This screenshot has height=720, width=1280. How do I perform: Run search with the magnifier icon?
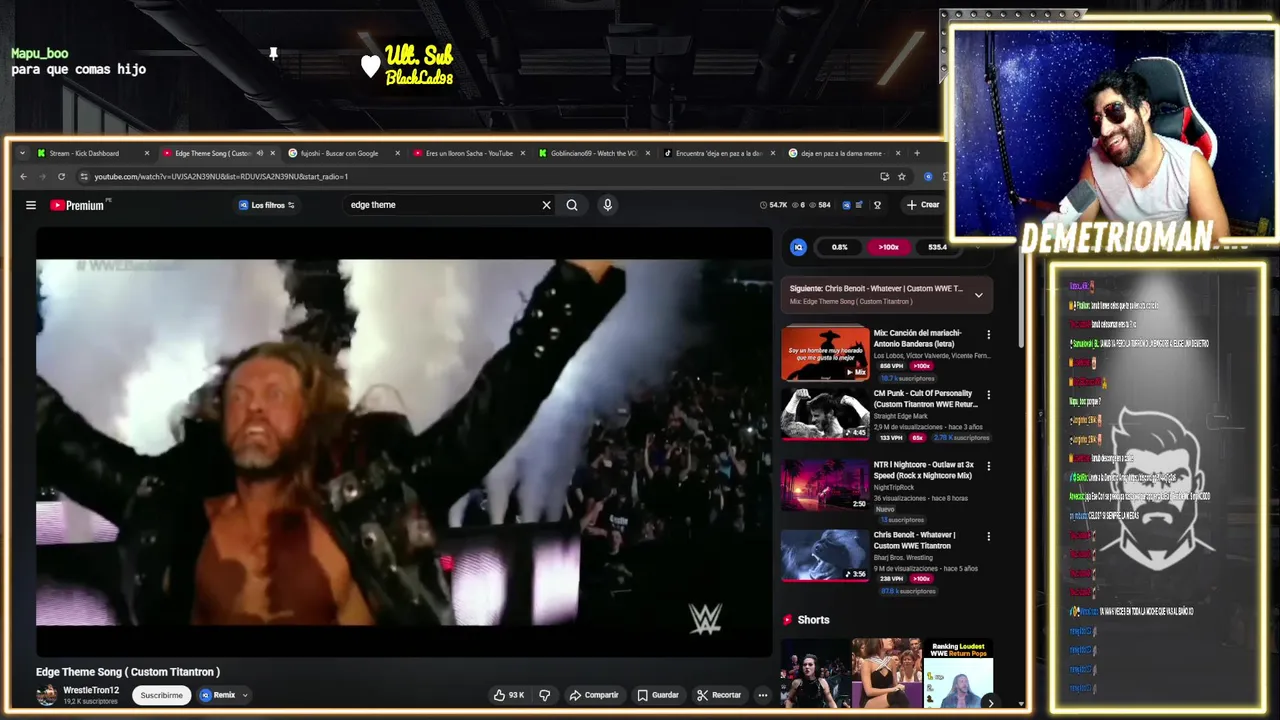pyautogui.click(x=572, y=205)
